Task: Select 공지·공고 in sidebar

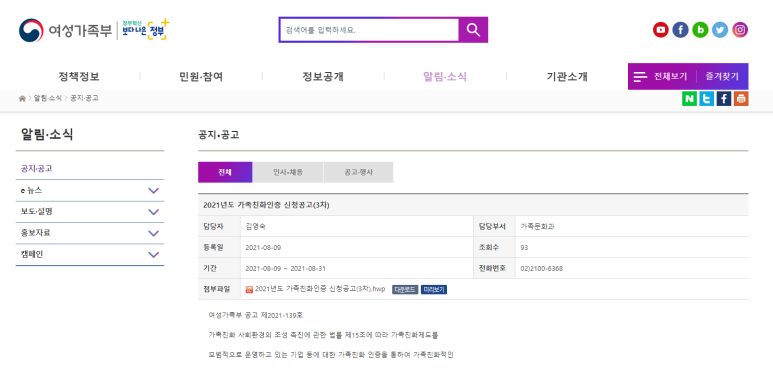Action: 36,169
